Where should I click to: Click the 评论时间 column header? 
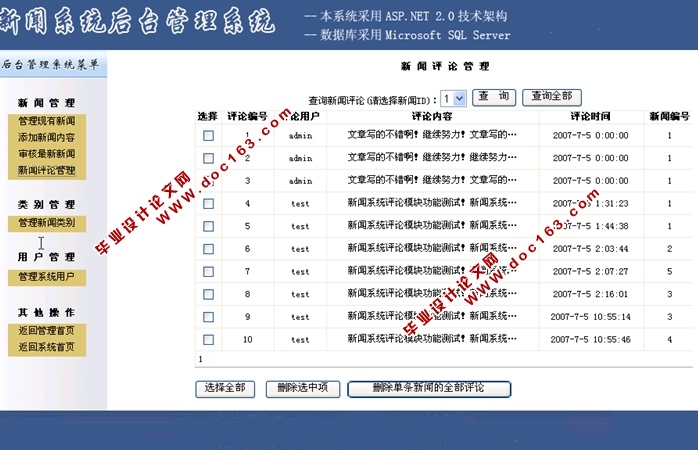[591, 117]
